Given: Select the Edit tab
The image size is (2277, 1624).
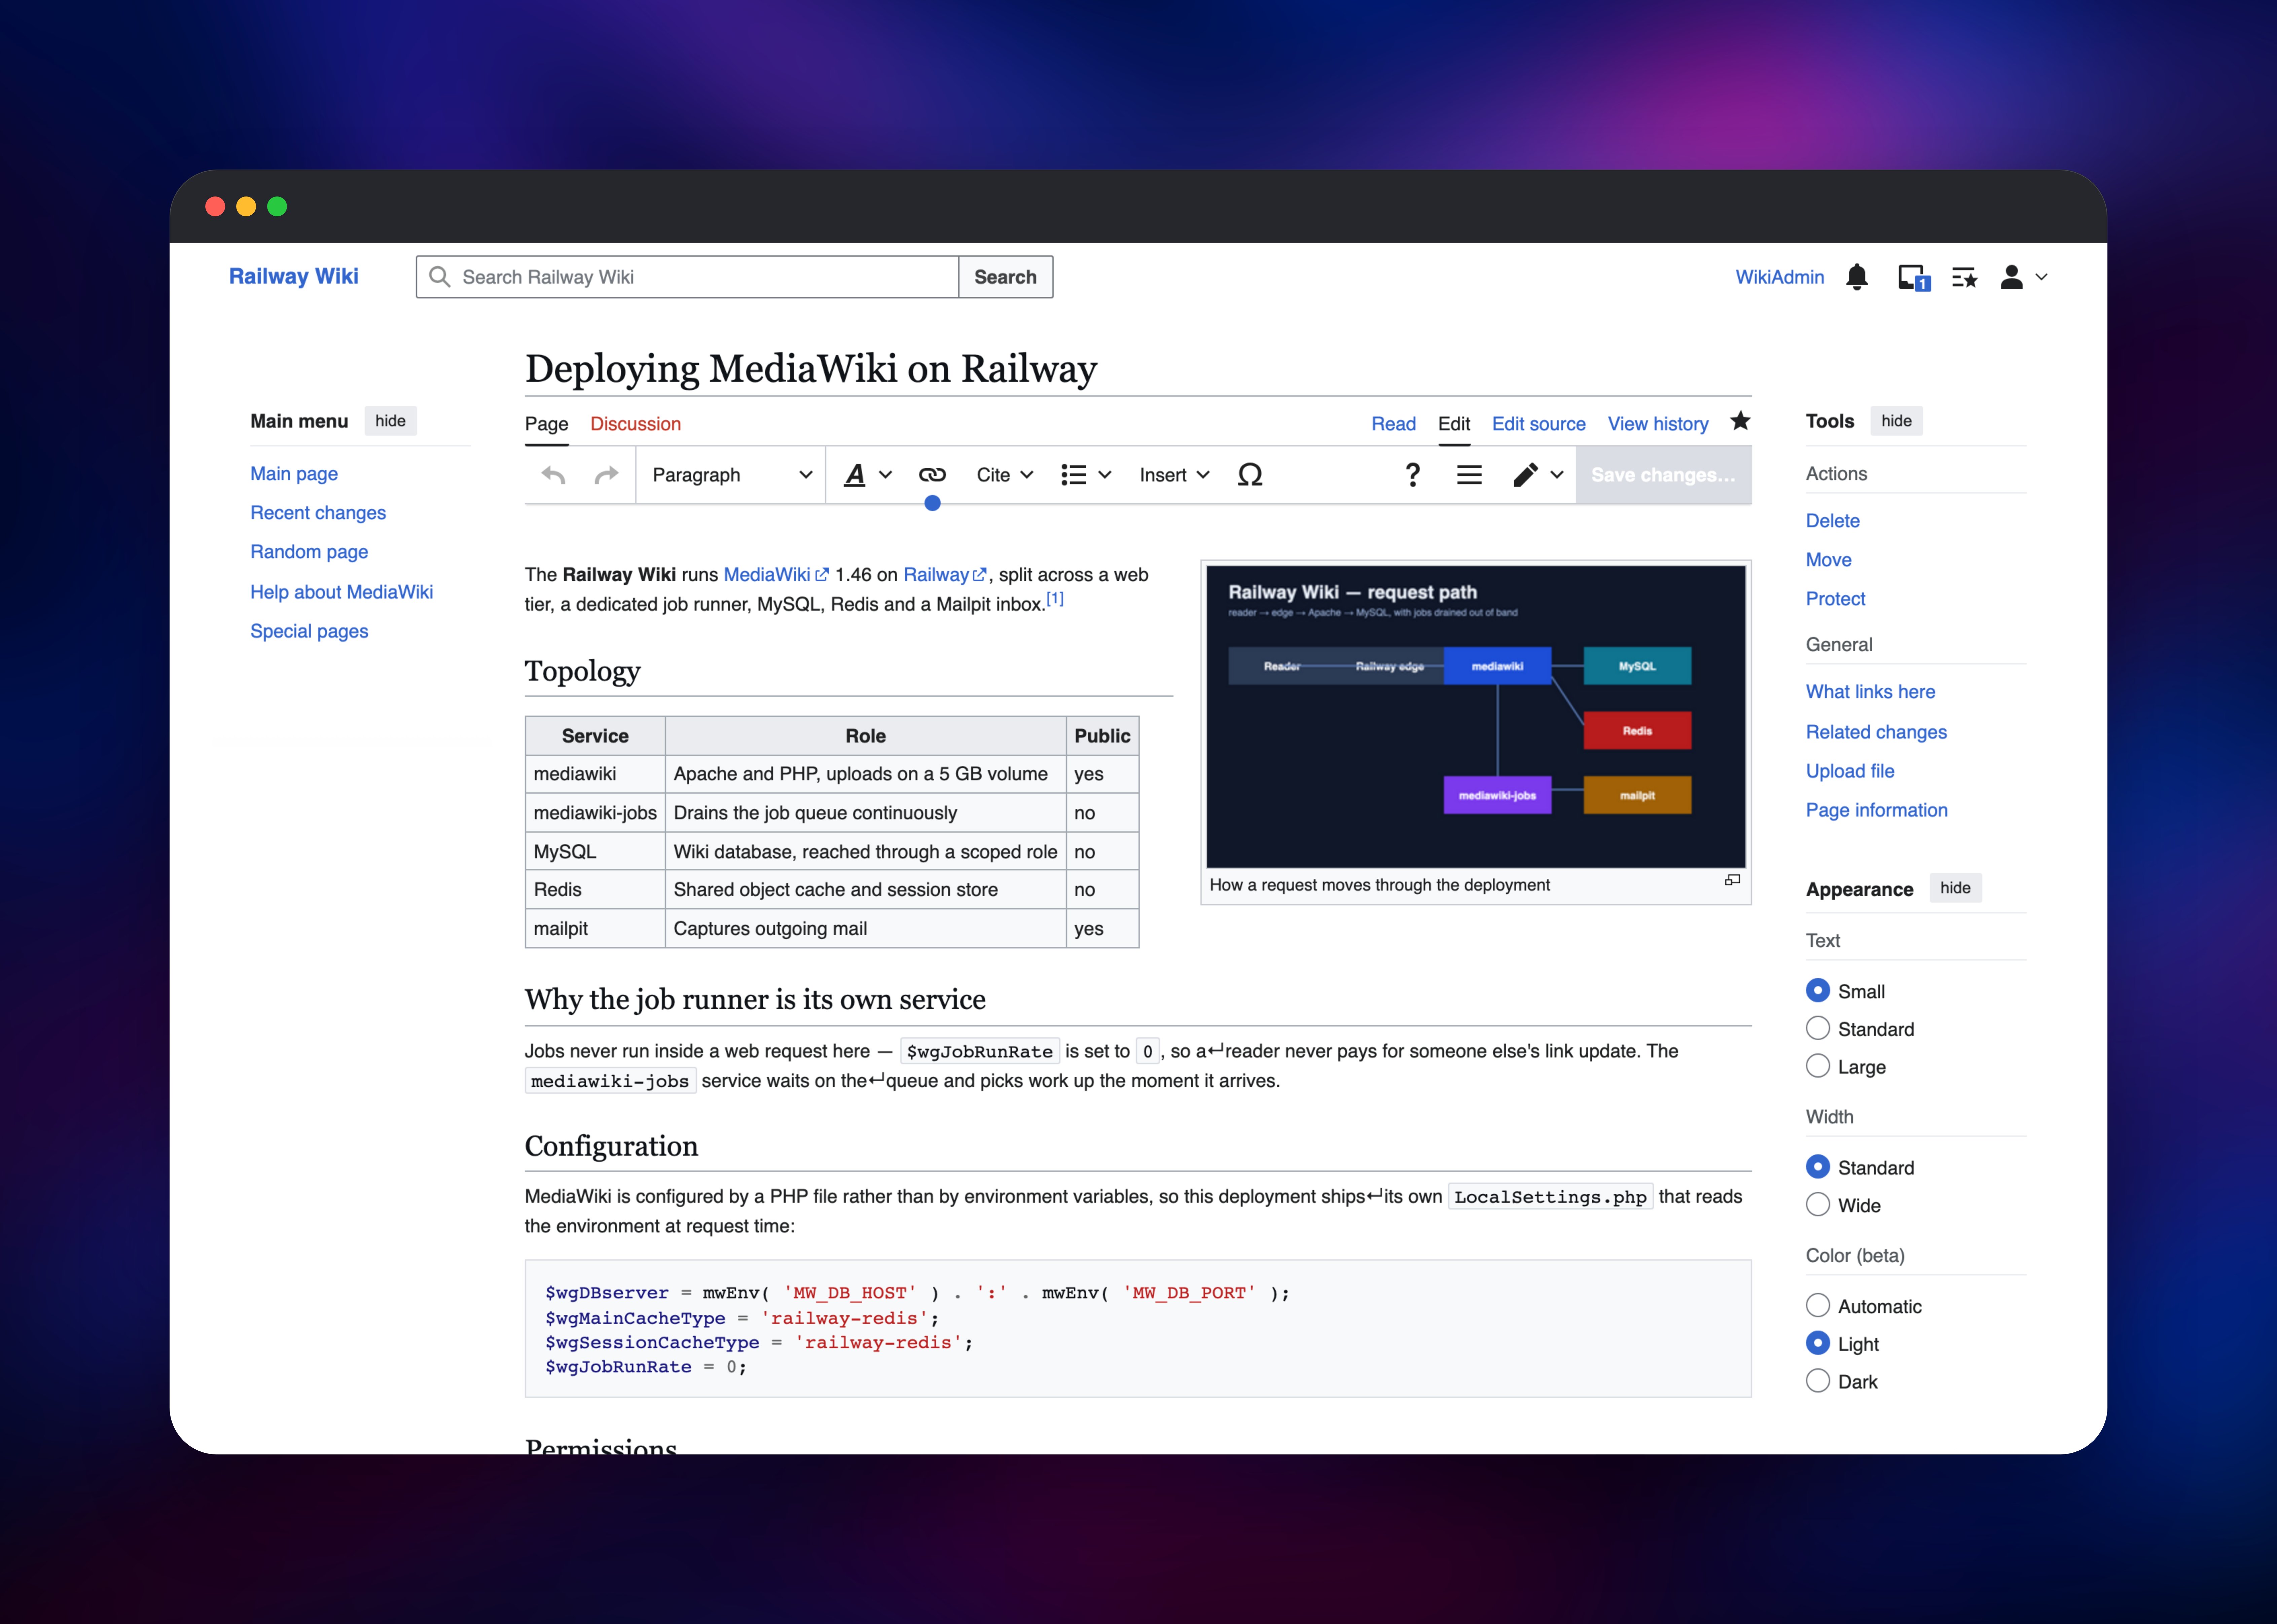Looking at the screenshot, I should point(1454,424).
